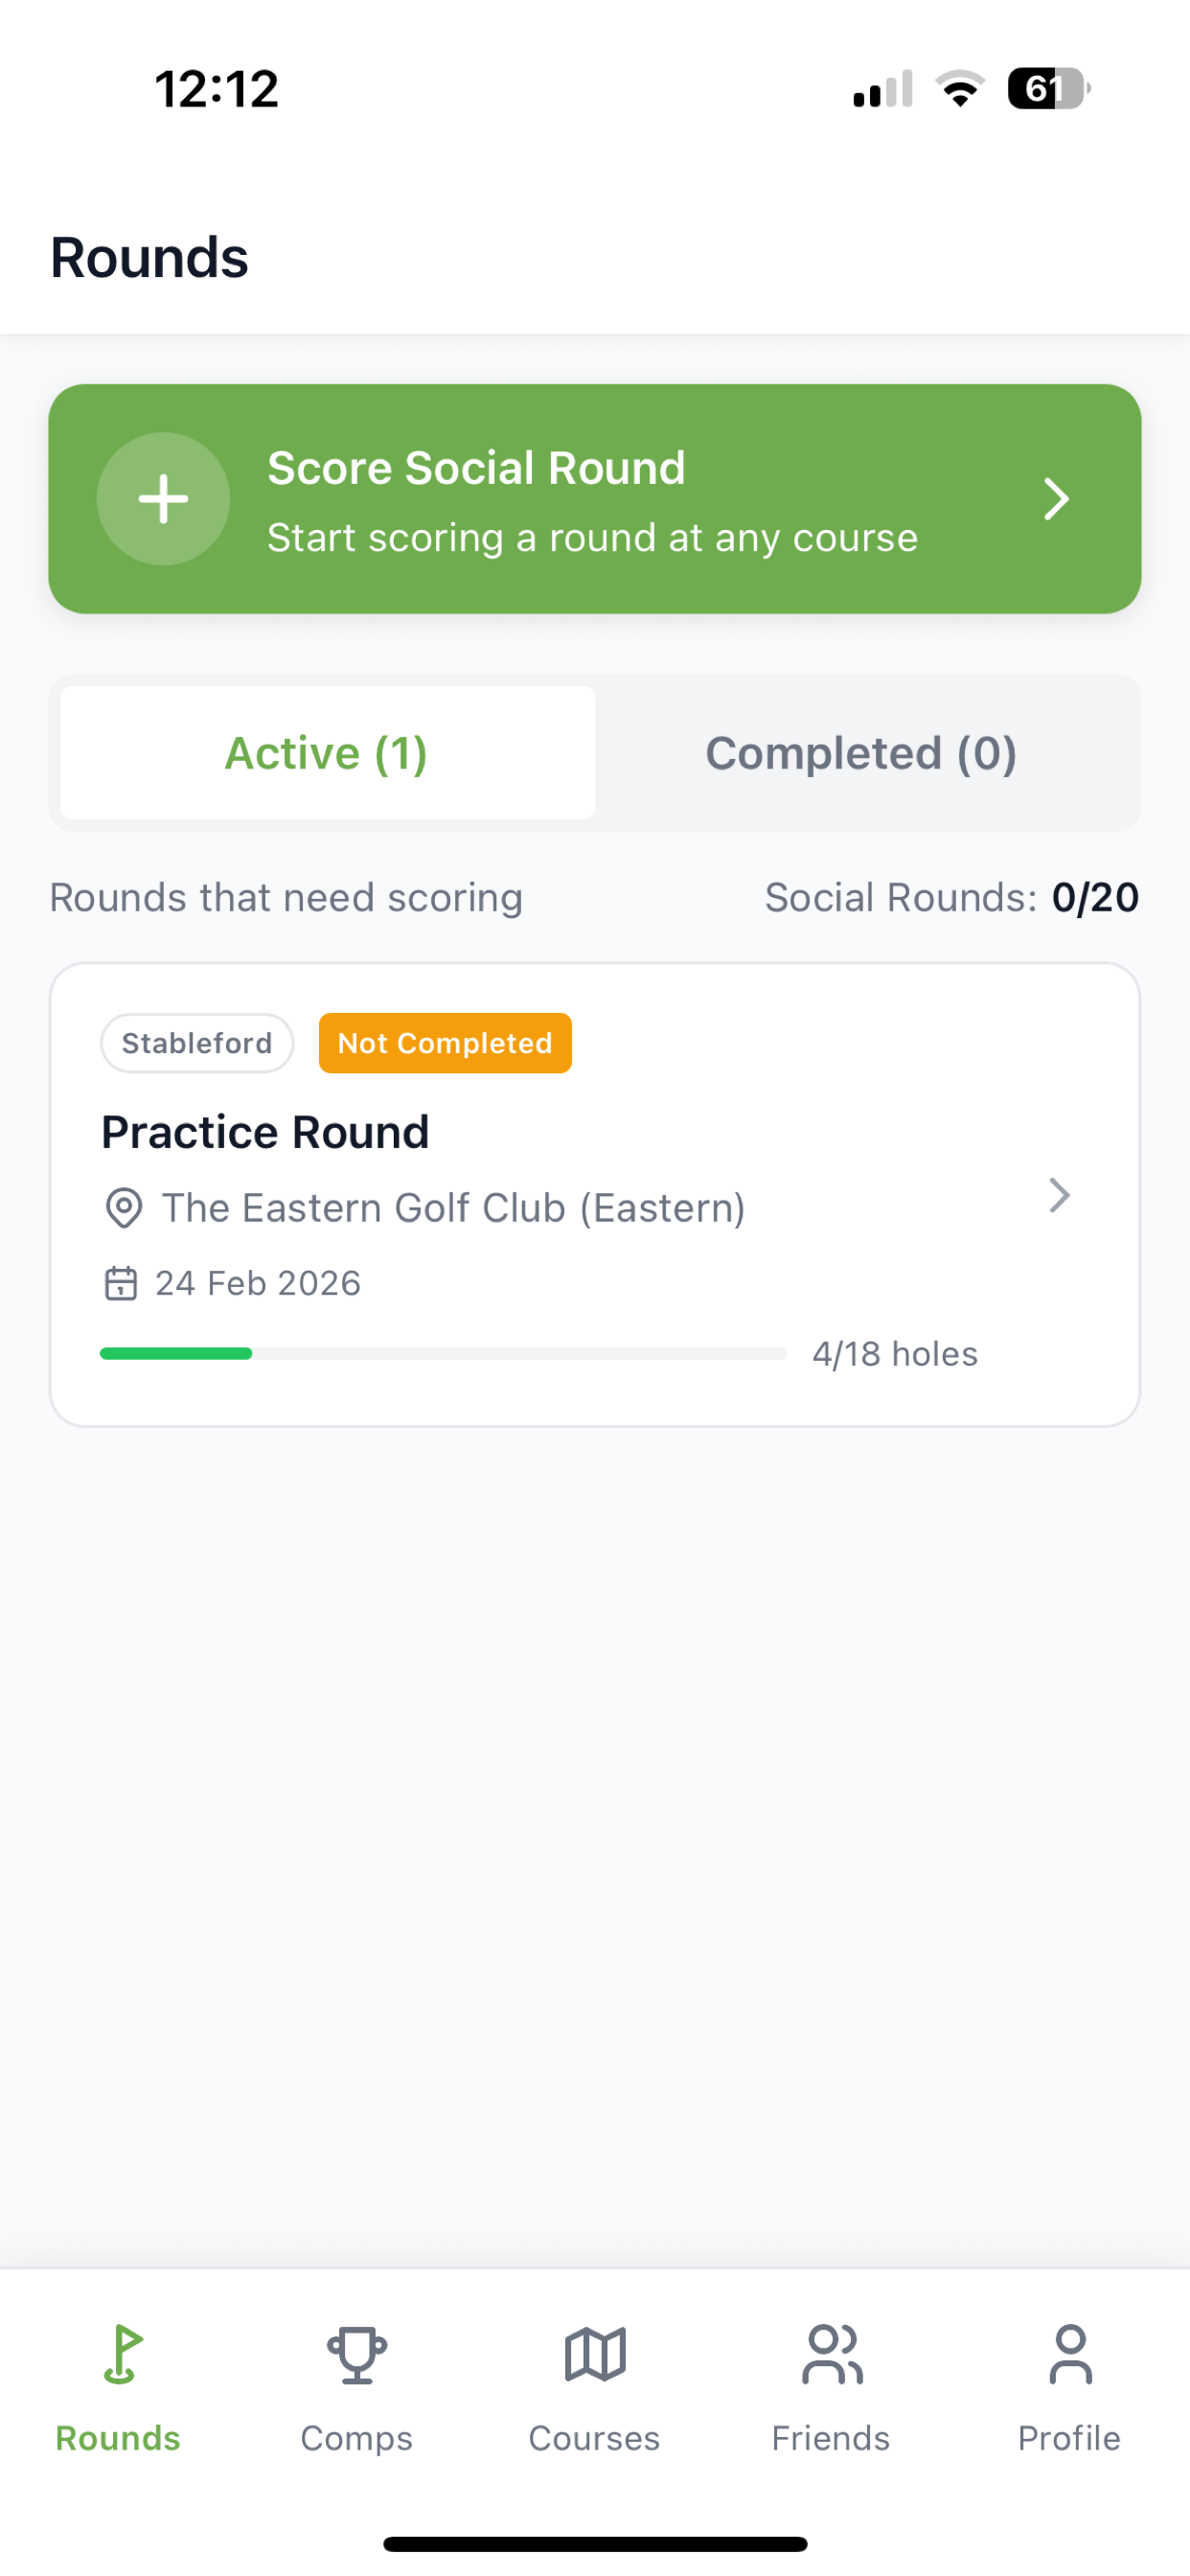Expand the Practice Round chevron arrow

coord(1059,1195)
